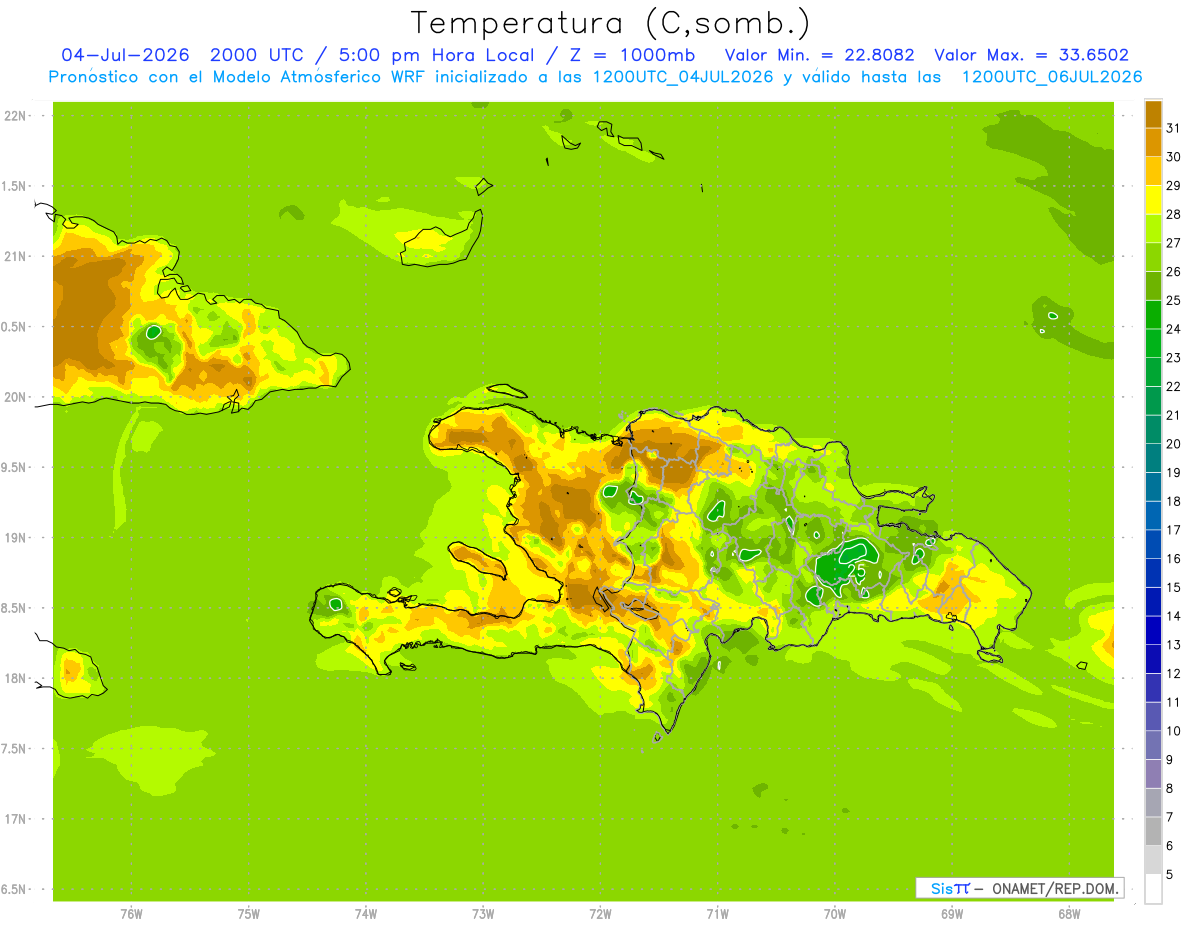The image size is (1200, 927).
Task: Click the "21N" latitude axis label
Action: coord(14,256)
